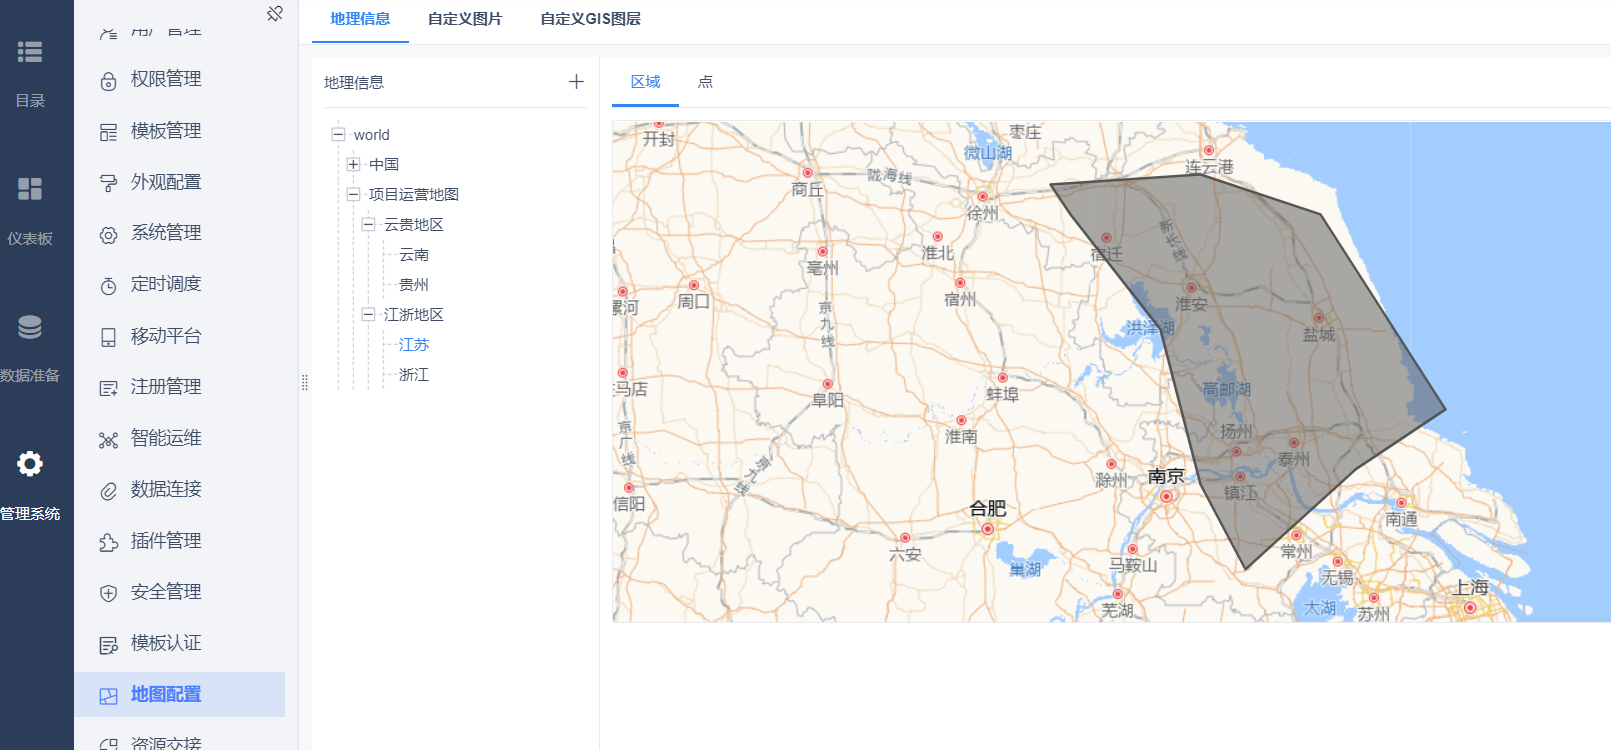
Task: Click the 注册管理 form icon
Action: (108, 389)
